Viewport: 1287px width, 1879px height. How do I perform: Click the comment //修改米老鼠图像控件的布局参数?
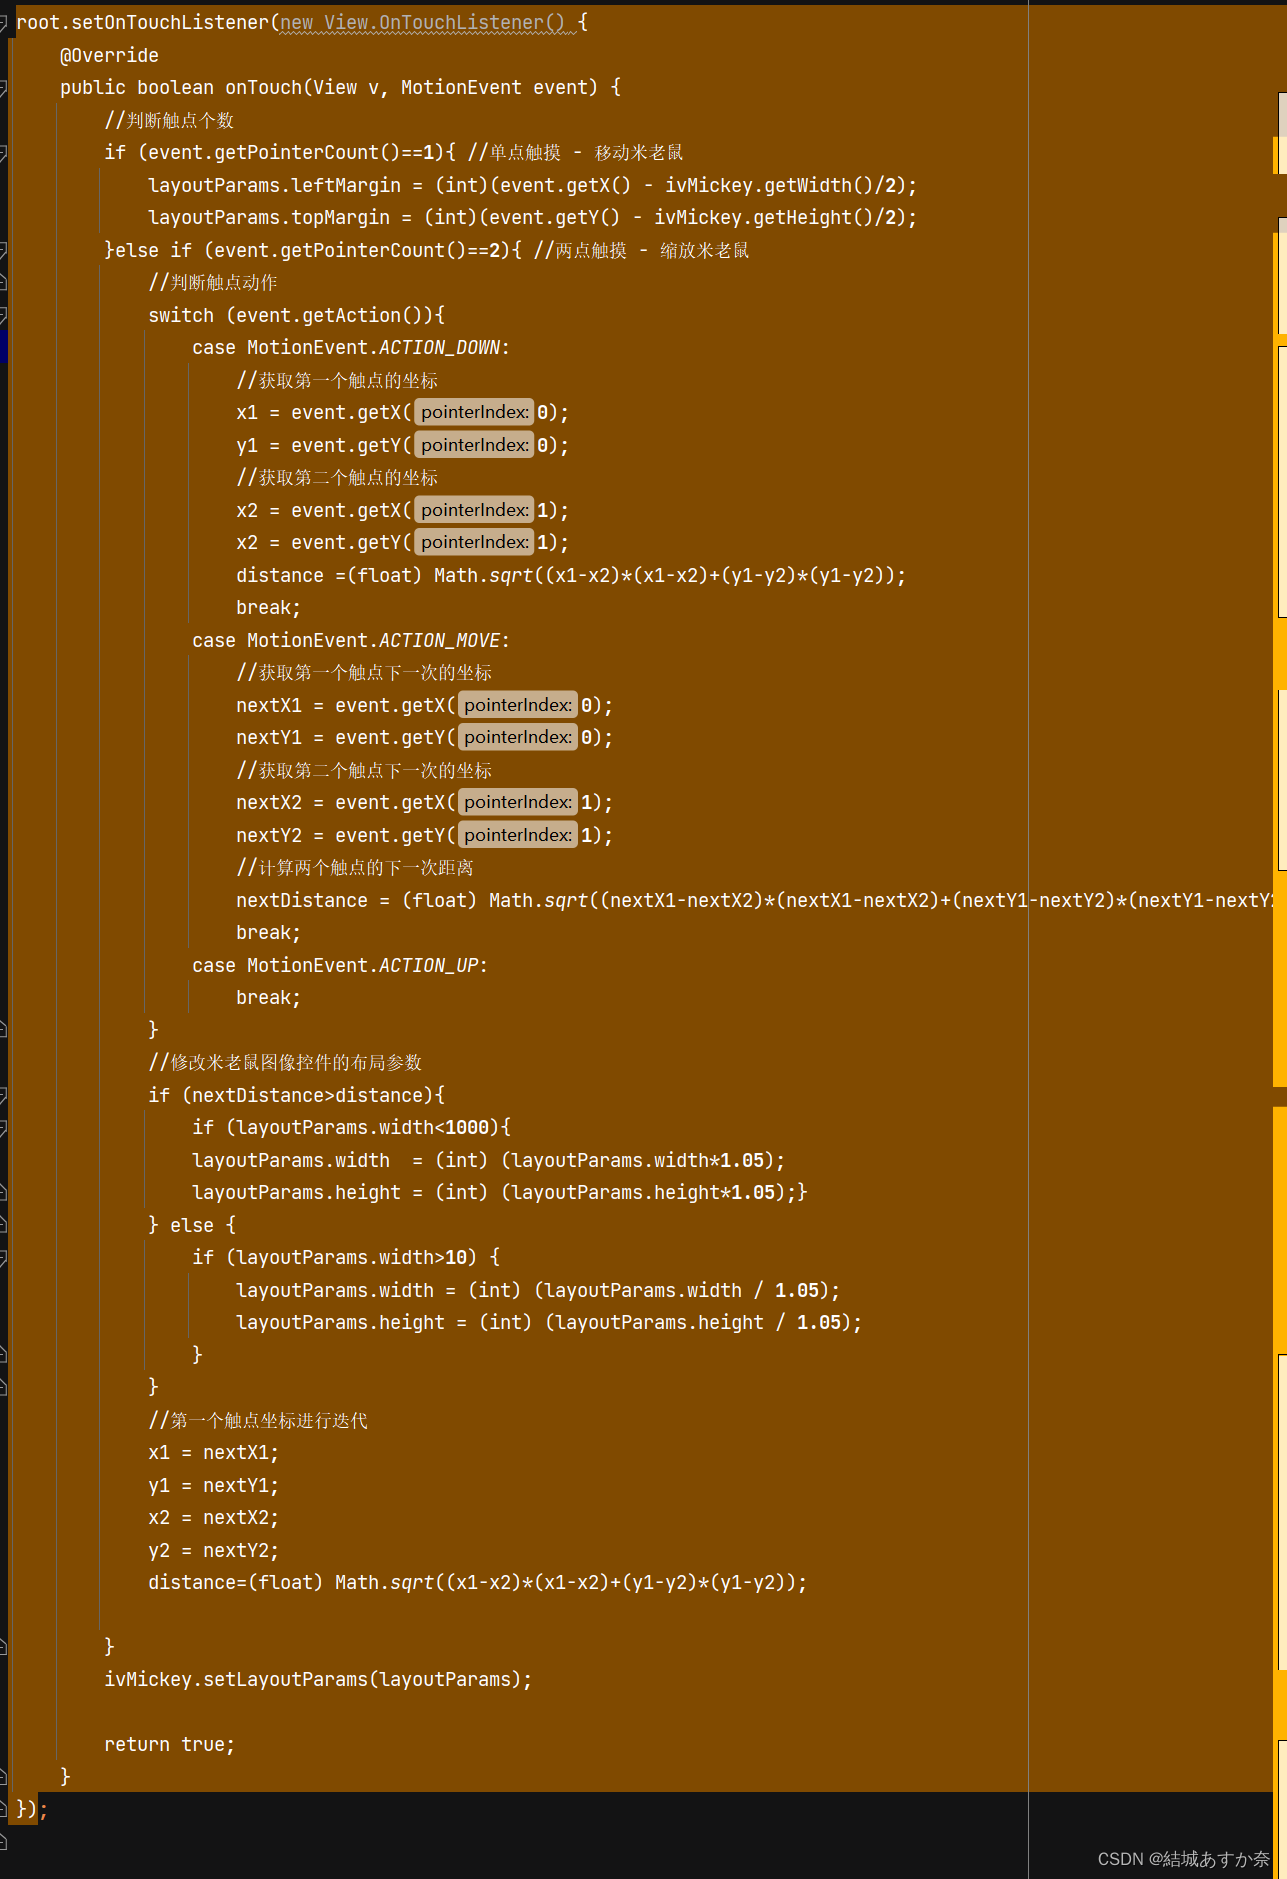285,1062
